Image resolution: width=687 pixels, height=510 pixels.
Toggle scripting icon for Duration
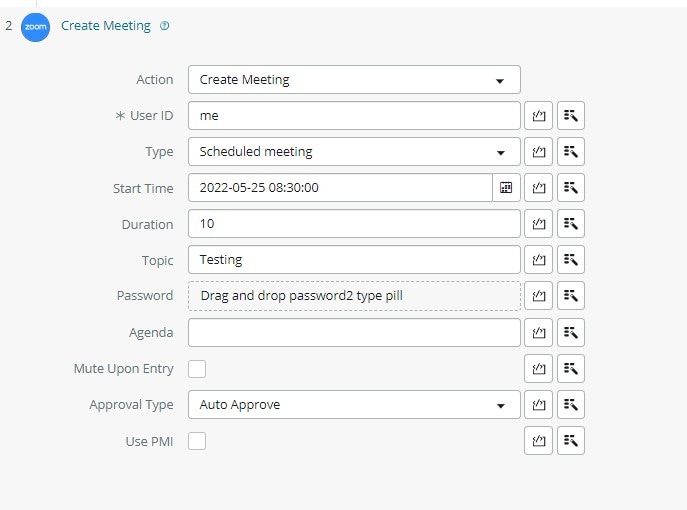538,224
